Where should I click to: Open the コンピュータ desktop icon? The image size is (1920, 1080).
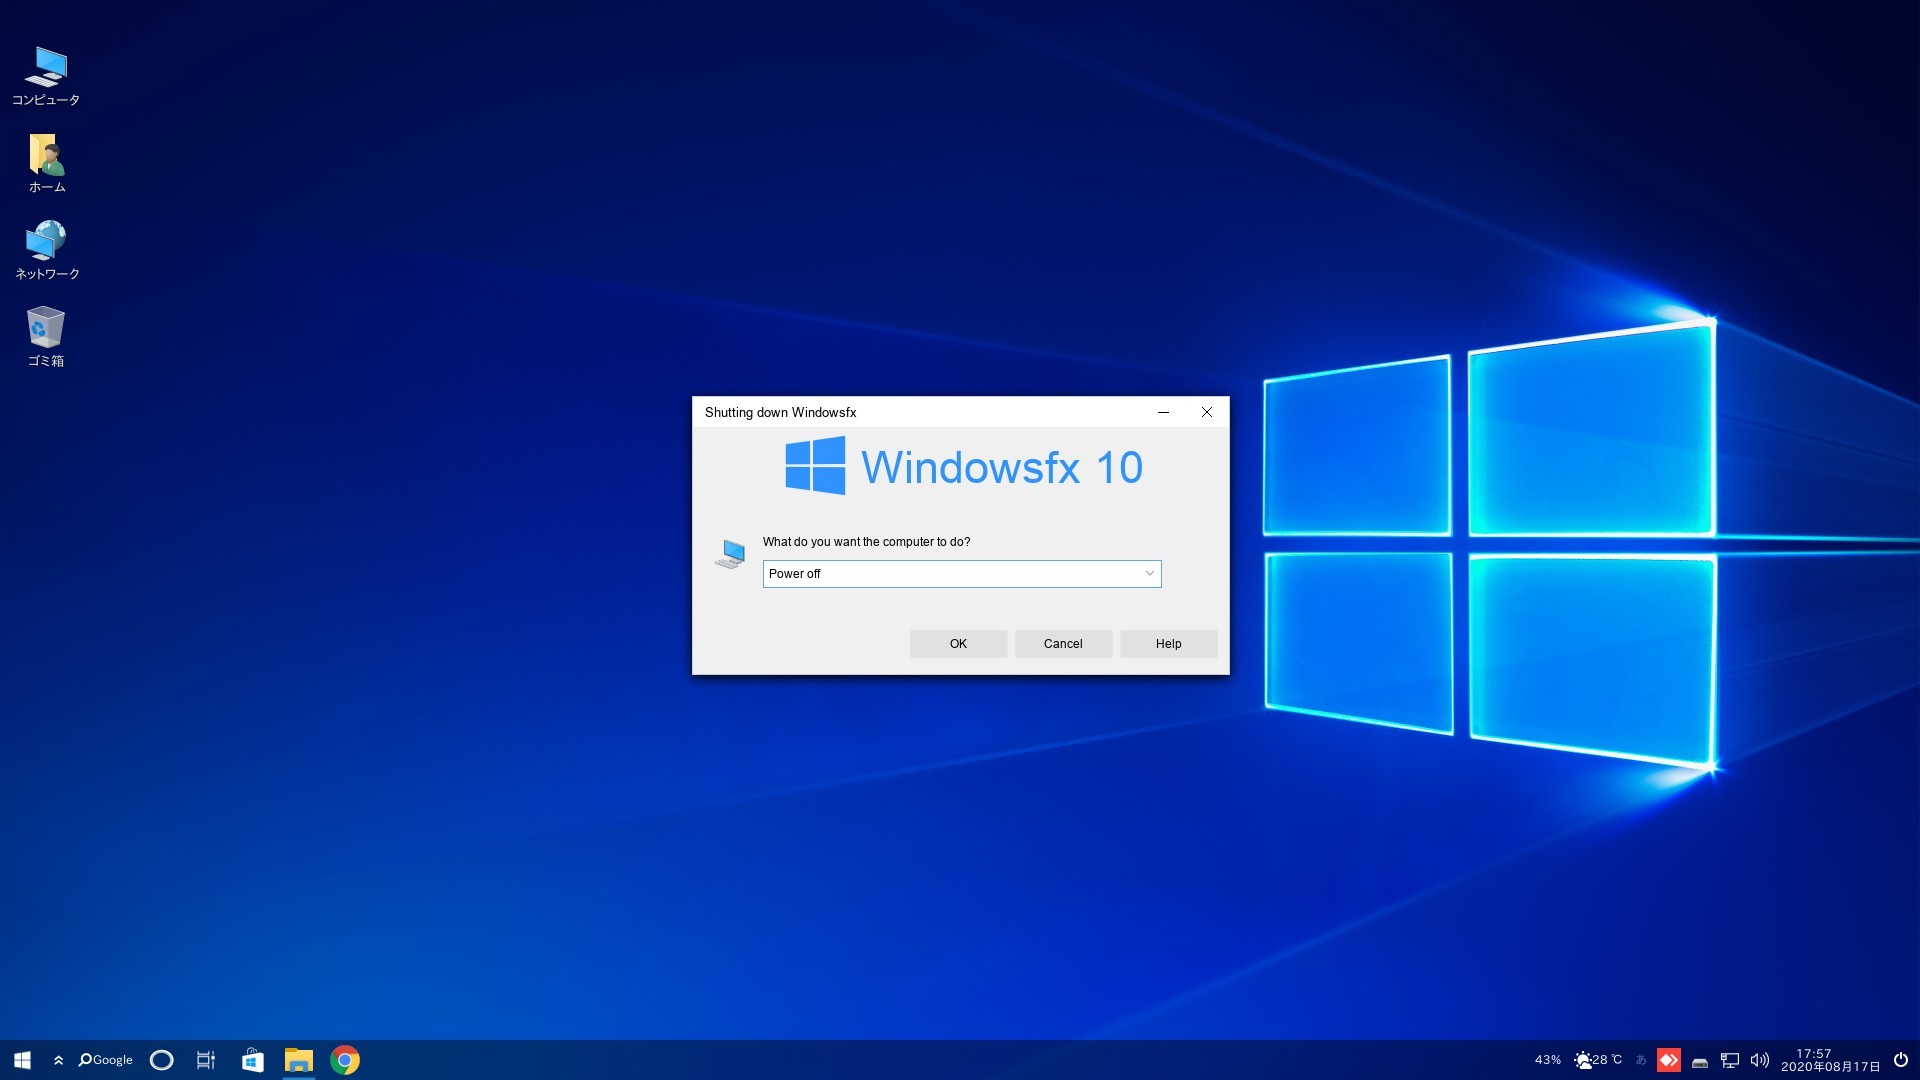point(46,76)
